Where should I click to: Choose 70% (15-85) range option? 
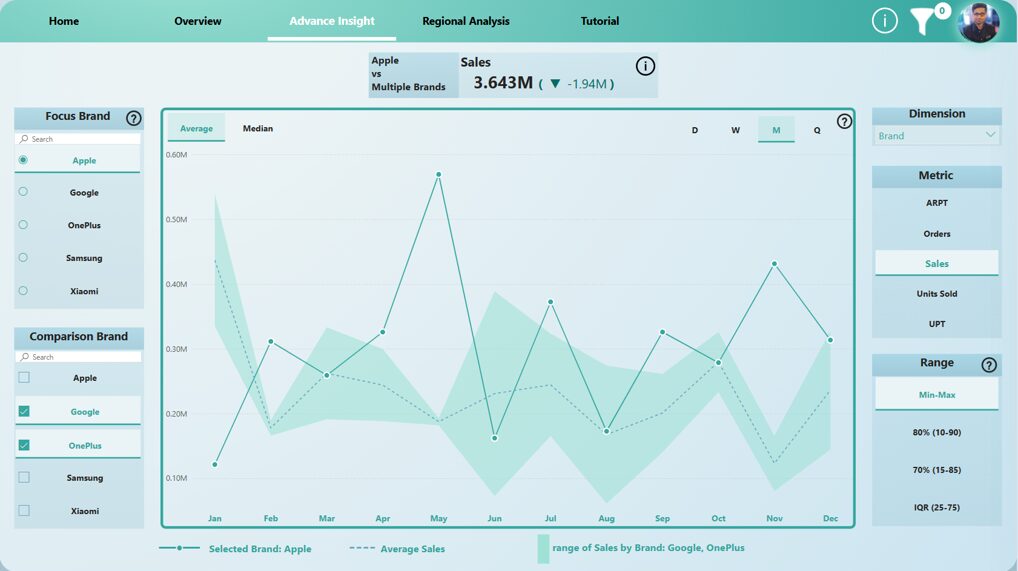tap(937, 470)
